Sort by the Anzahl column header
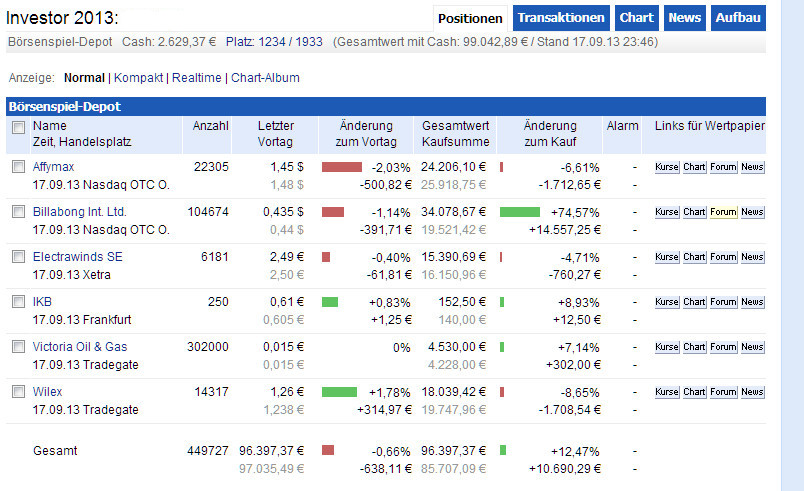Image resolution: width=804 pixels, height=491 pixels. tap(210, 126)
